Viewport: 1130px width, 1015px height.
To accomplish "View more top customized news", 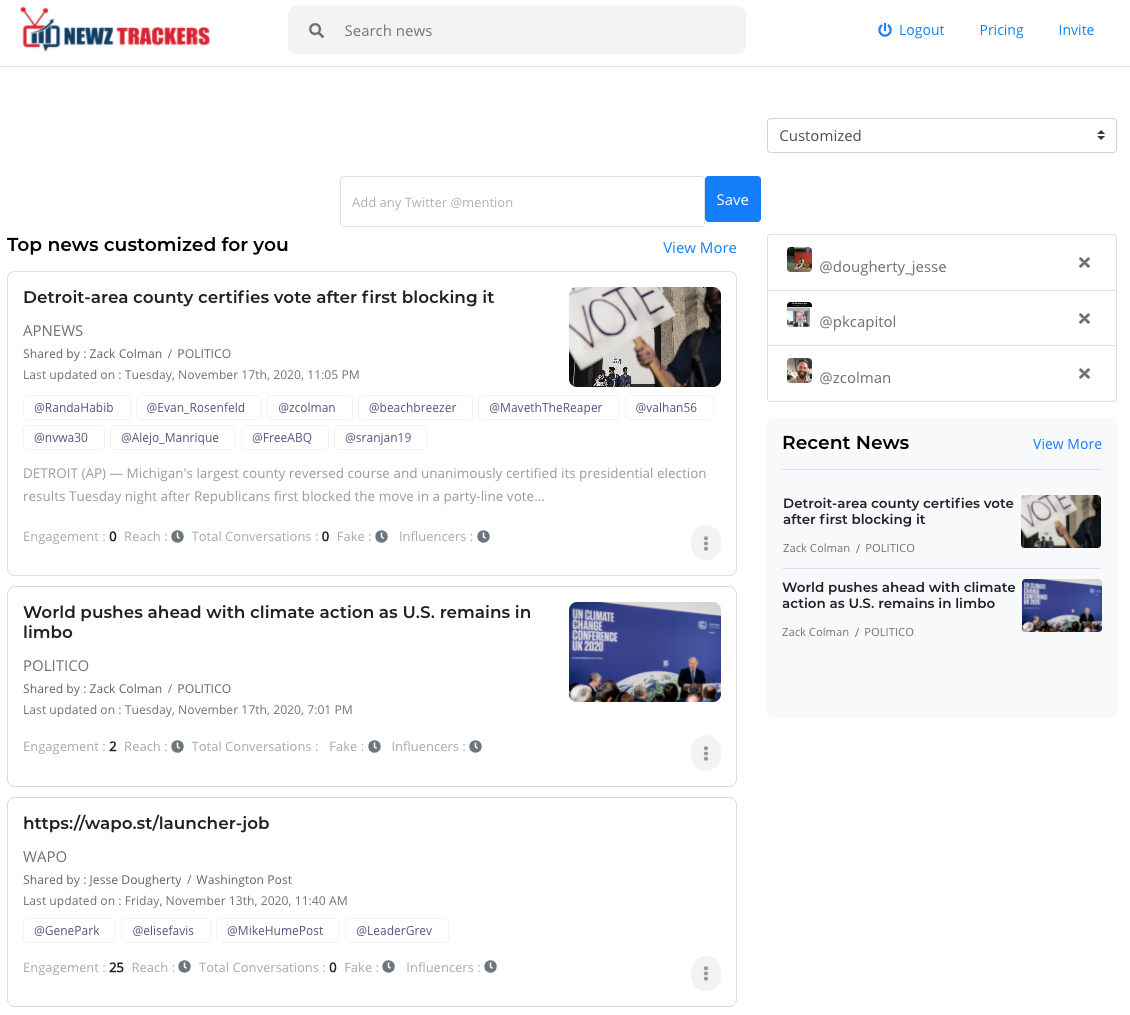I will pyautogui.click(x=699, y=248).
